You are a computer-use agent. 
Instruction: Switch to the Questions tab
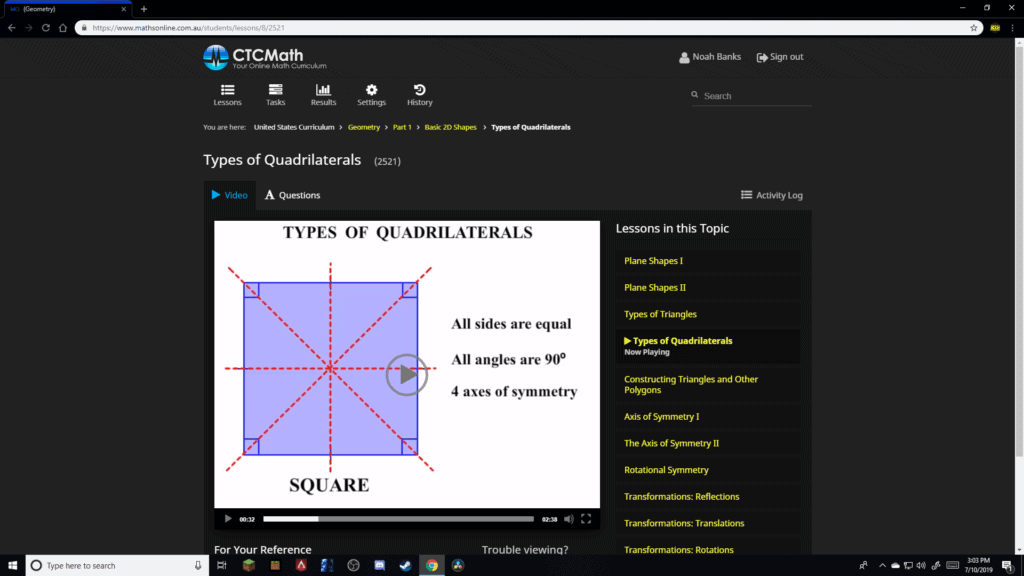(x=292, y=195)
